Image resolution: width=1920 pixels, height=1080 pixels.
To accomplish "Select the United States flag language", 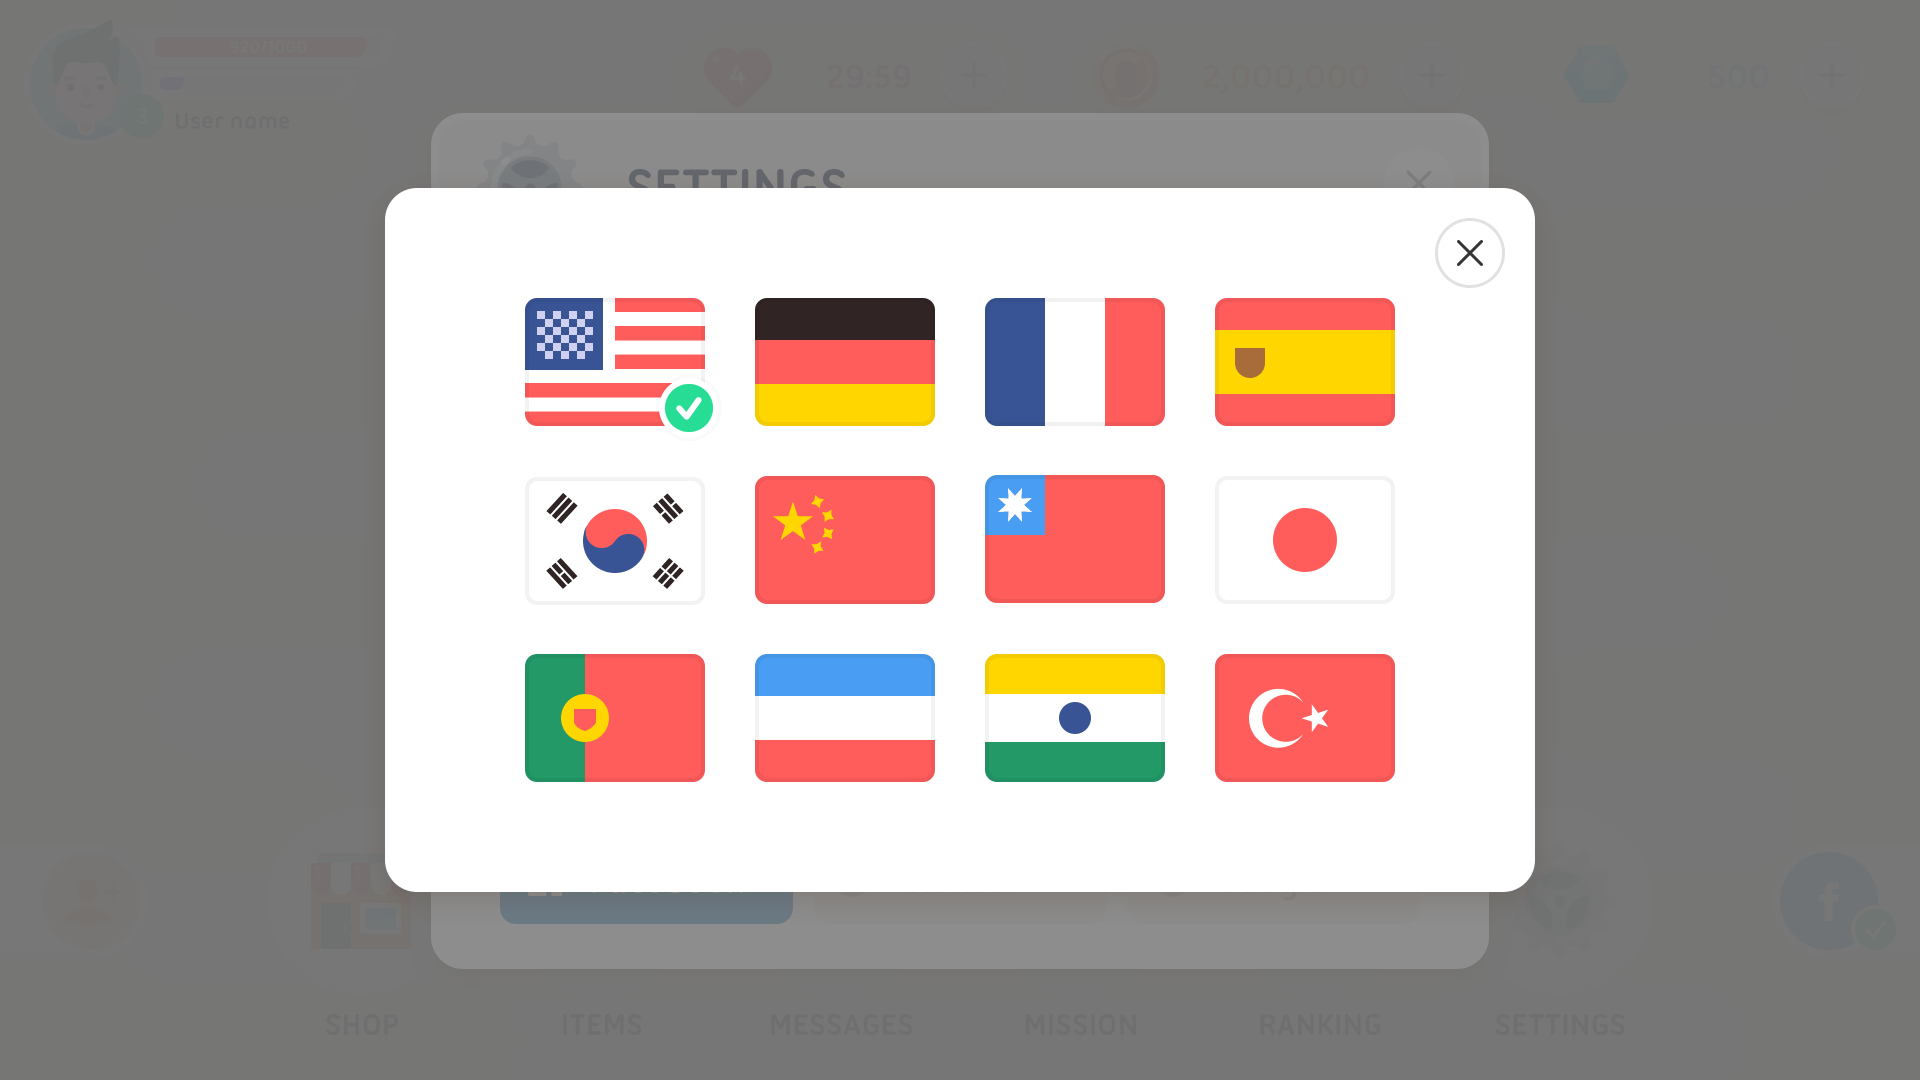I will tap(615, 362).
